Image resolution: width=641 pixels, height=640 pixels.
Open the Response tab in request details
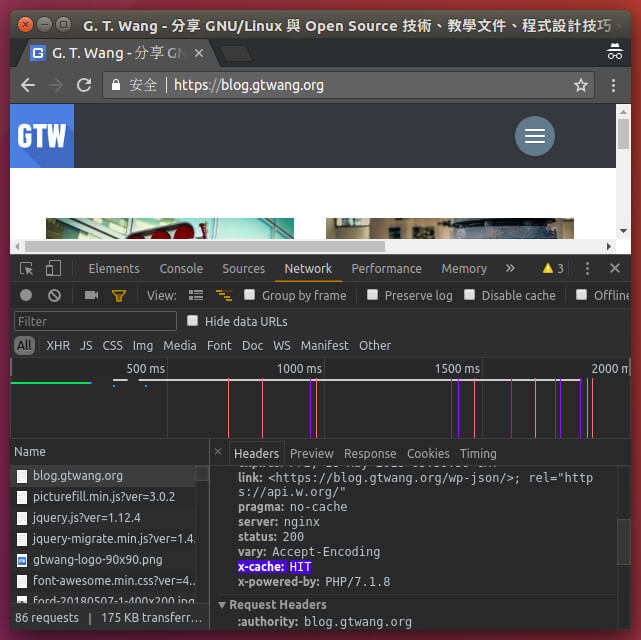click(370, 453)
